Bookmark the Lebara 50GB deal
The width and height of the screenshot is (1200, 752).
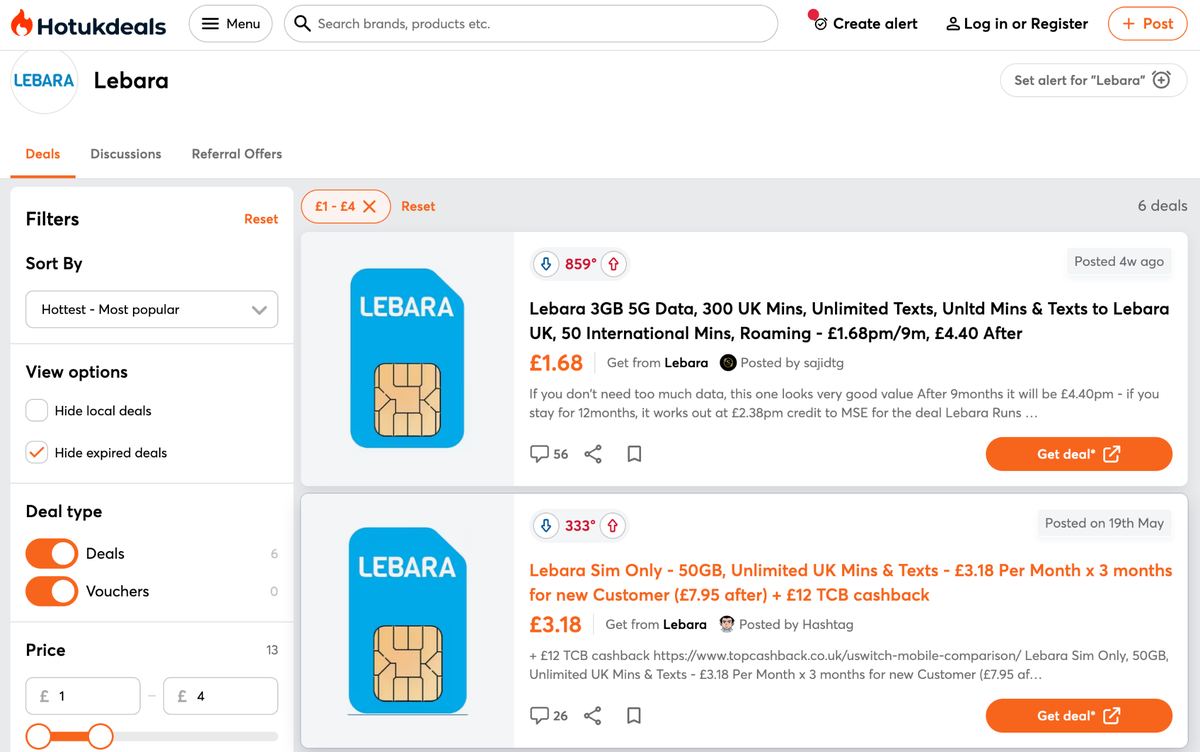pyautogui.click(x=634, y=716)
